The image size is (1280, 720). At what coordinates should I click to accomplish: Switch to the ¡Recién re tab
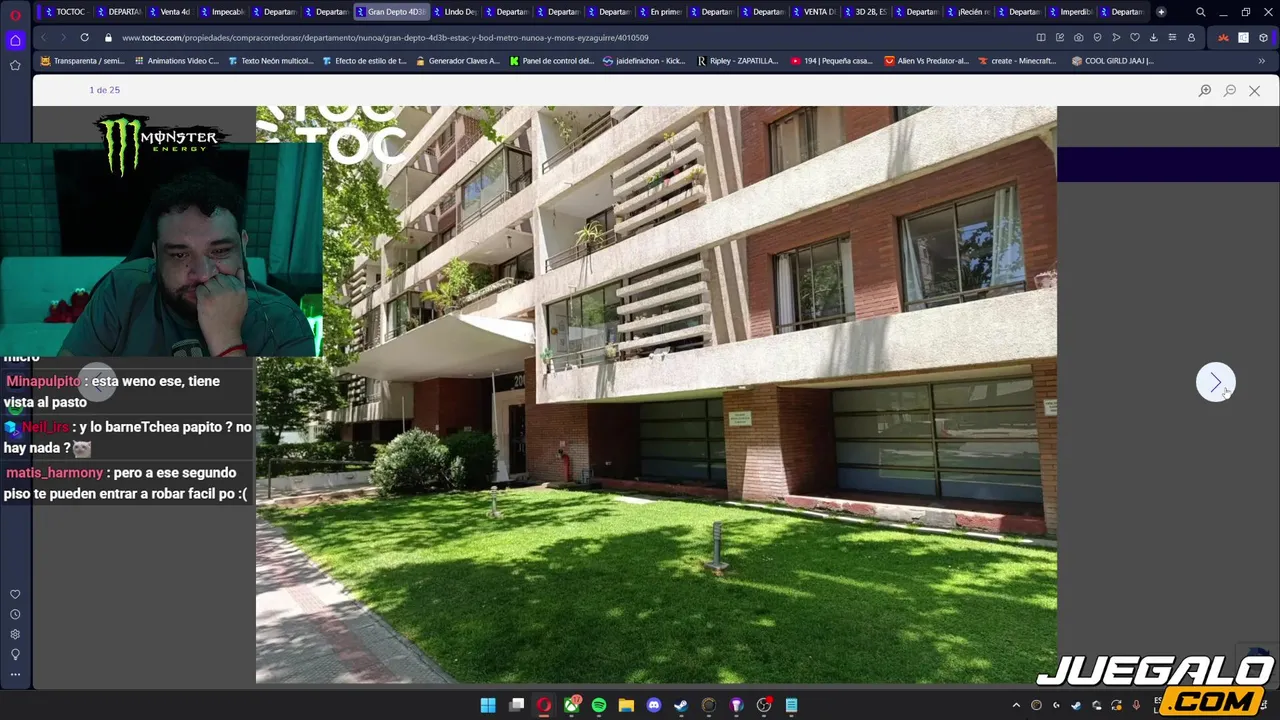(968, 12)
